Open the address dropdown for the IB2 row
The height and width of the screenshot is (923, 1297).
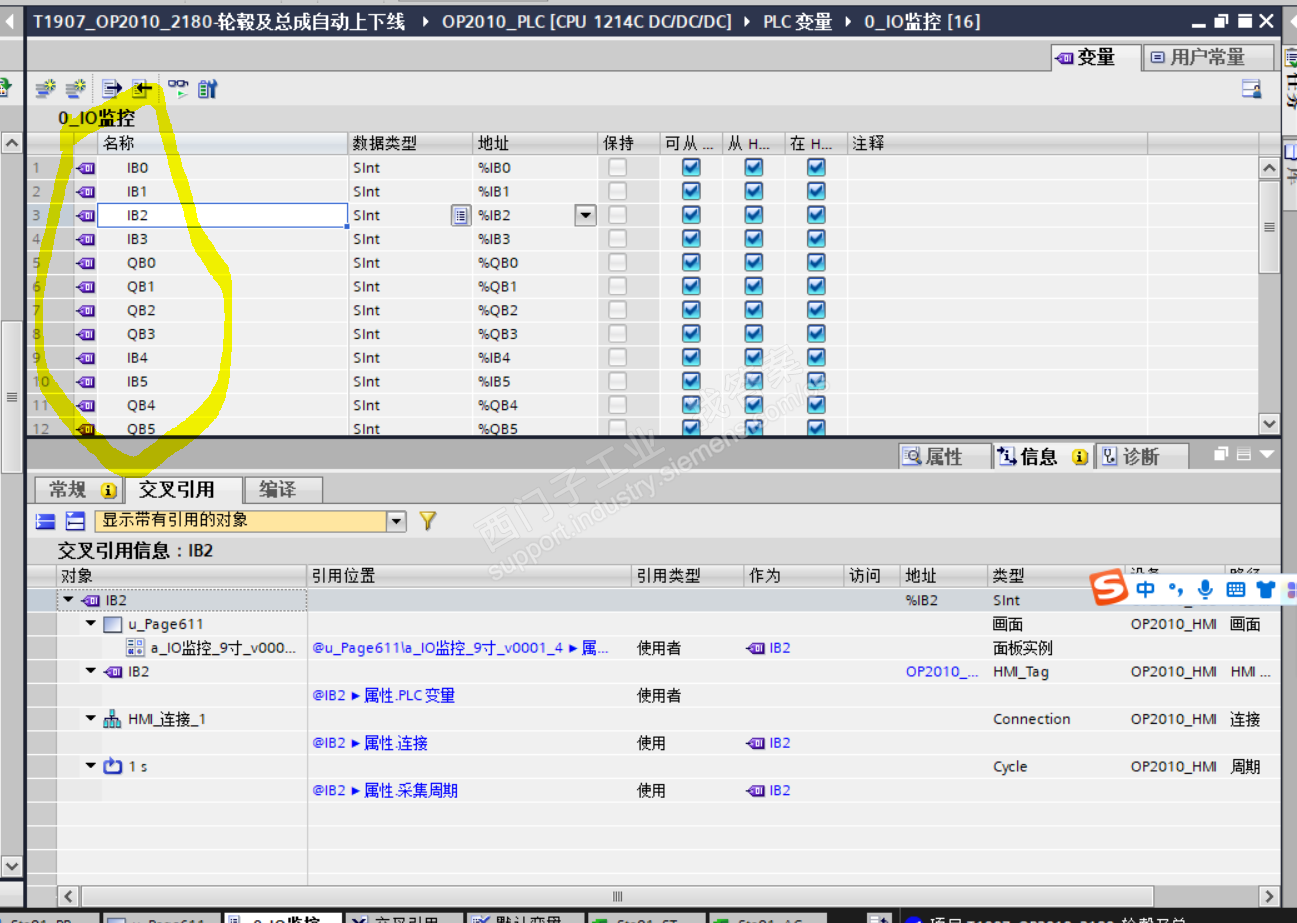click(585, 215)
